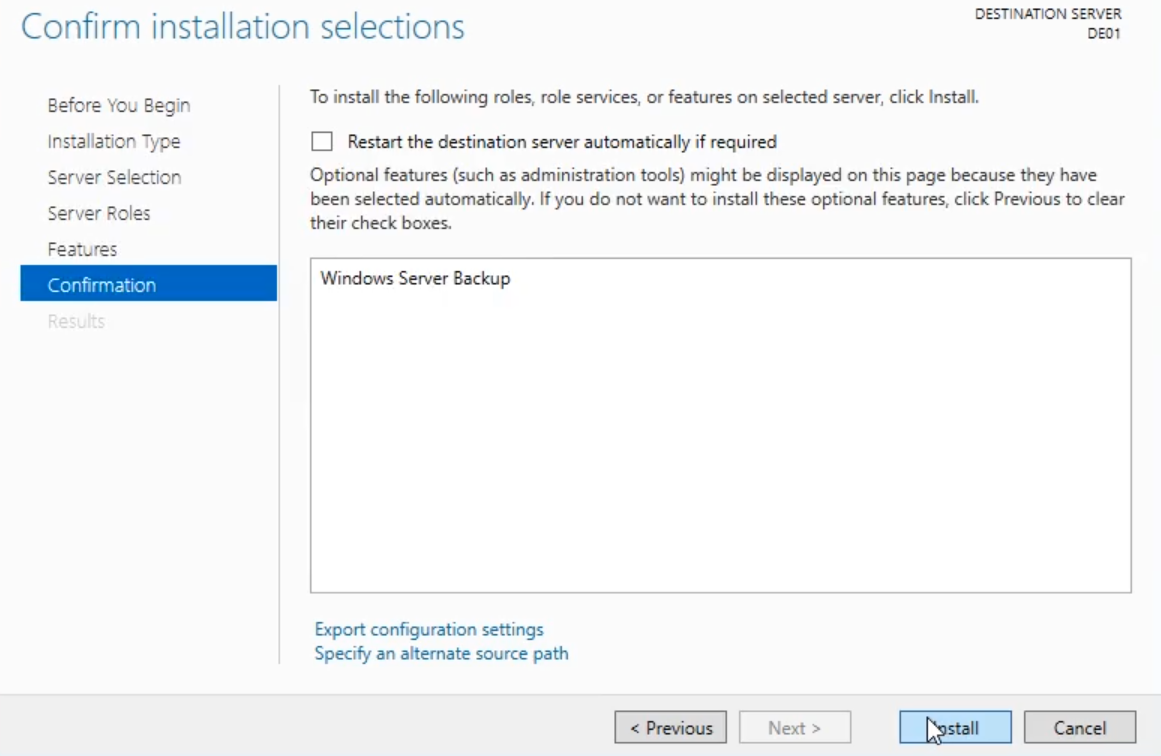Screen dimensions: 1161x756
Task: Click the disabled Next button
Action: [794, 728]
